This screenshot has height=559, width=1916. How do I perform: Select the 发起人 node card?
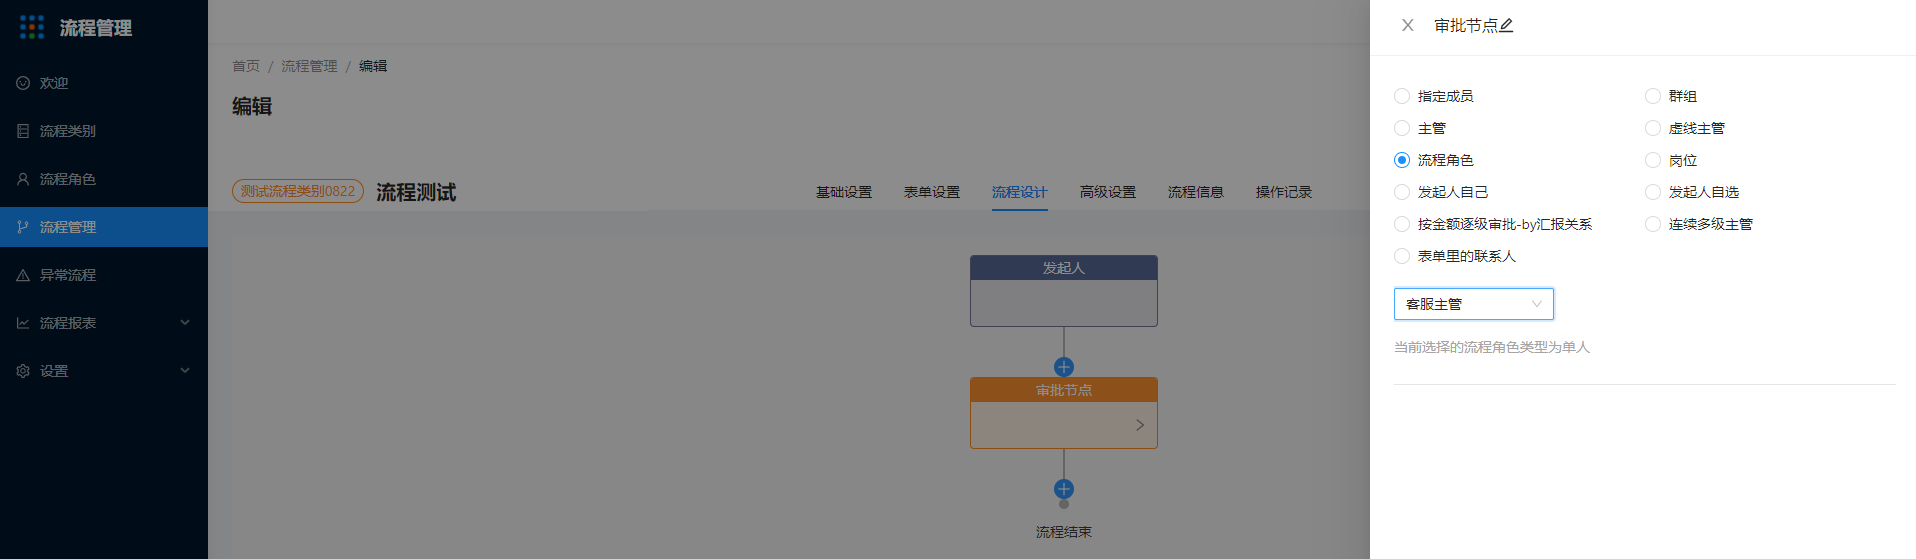[1064, 291]
